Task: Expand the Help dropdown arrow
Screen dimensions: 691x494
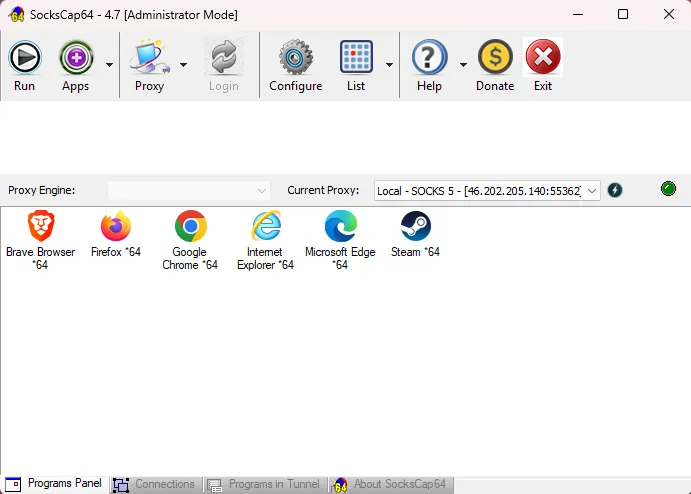Action: pos(463,65)
